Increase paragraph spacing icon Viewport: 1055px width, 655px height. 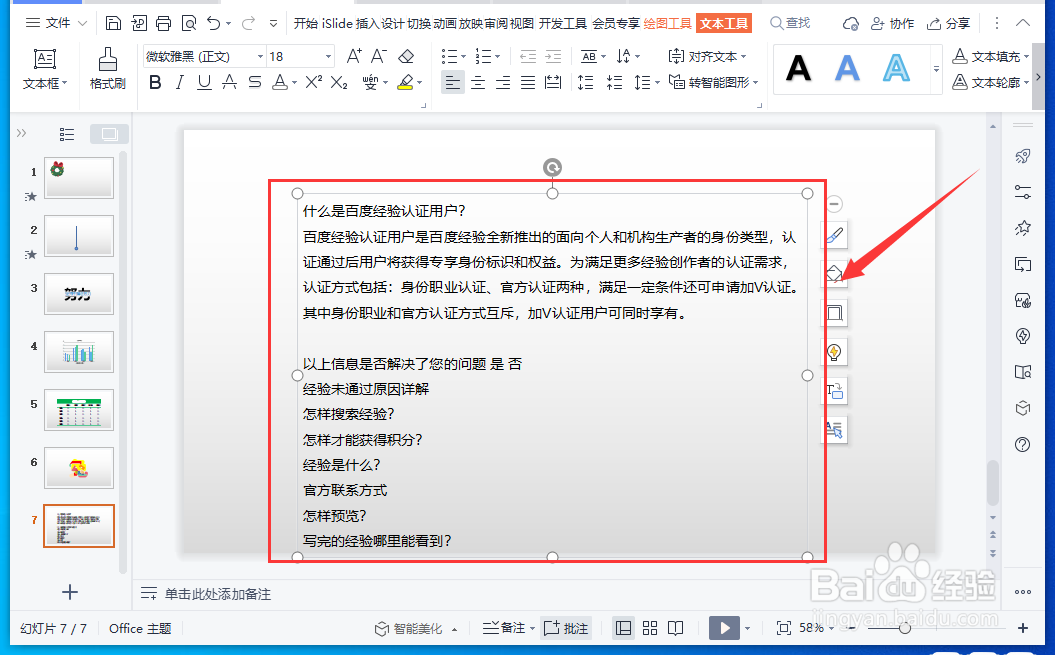pyautogui.click(x=586, y=82)
